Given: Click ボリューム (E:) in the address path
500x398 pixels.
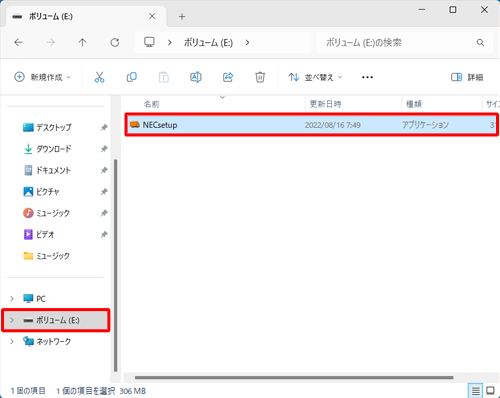Looking at the screenshot, I should pos(208,43).
